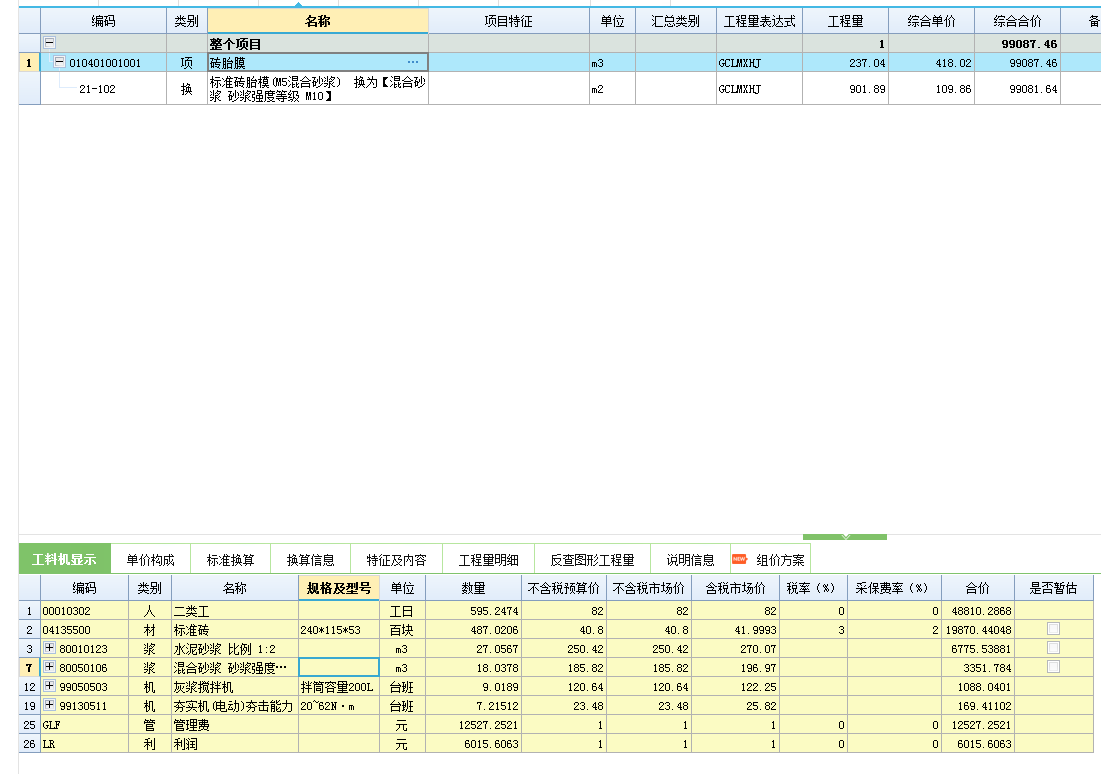Collapse item 010401001001 tree node
This screenshot has height=774, width=1101.
[x=60, y=62]
